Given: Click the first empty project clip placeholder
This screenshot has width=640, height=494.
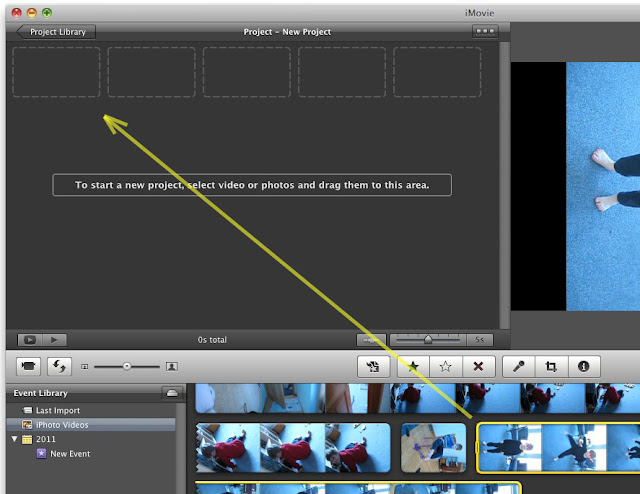Looking at the screenshot, I should (56, 72).
